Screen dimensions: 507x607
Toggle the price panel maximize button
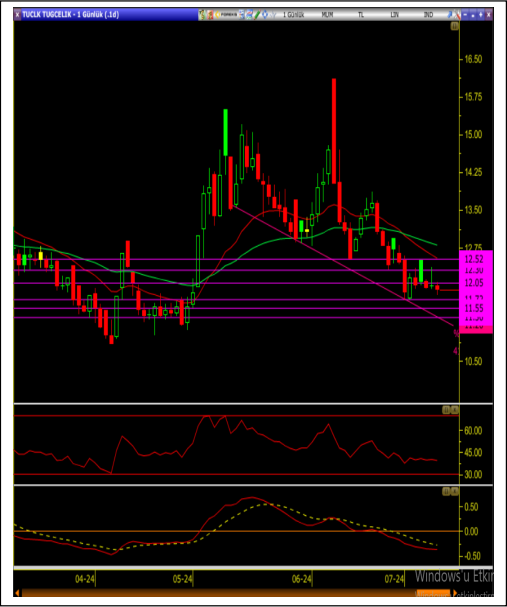[x=454, y=26]
